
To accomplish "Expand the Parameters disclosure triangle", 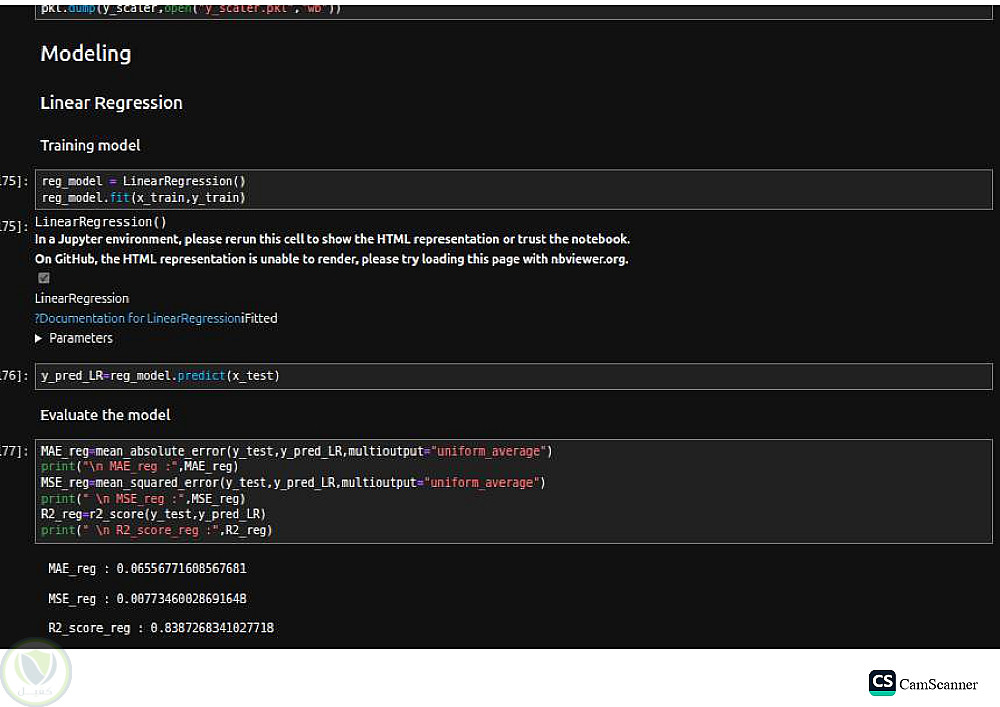I will click(39, 338).
